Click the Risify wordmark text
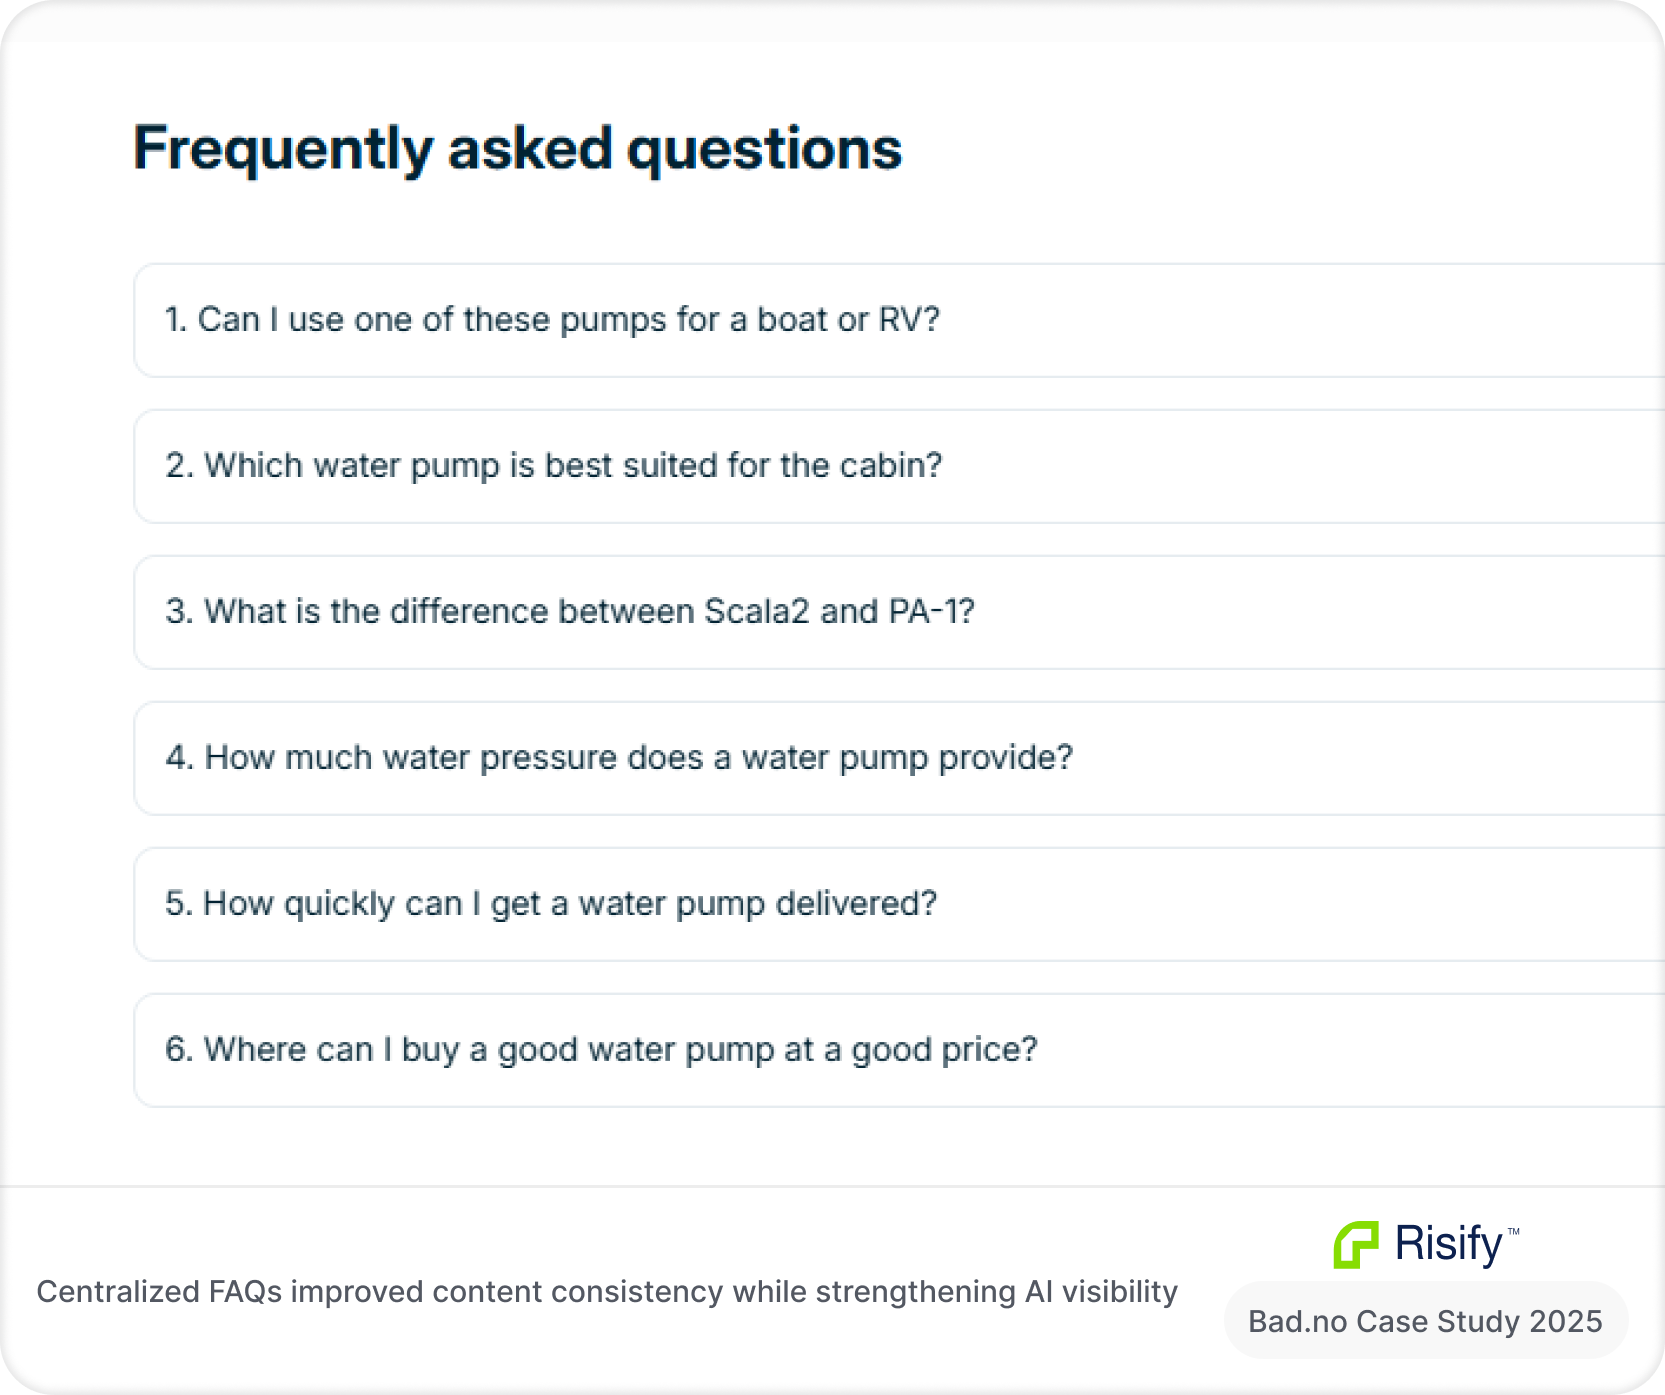This screenshot has height=1395, width=1665. point(1449,1244)
